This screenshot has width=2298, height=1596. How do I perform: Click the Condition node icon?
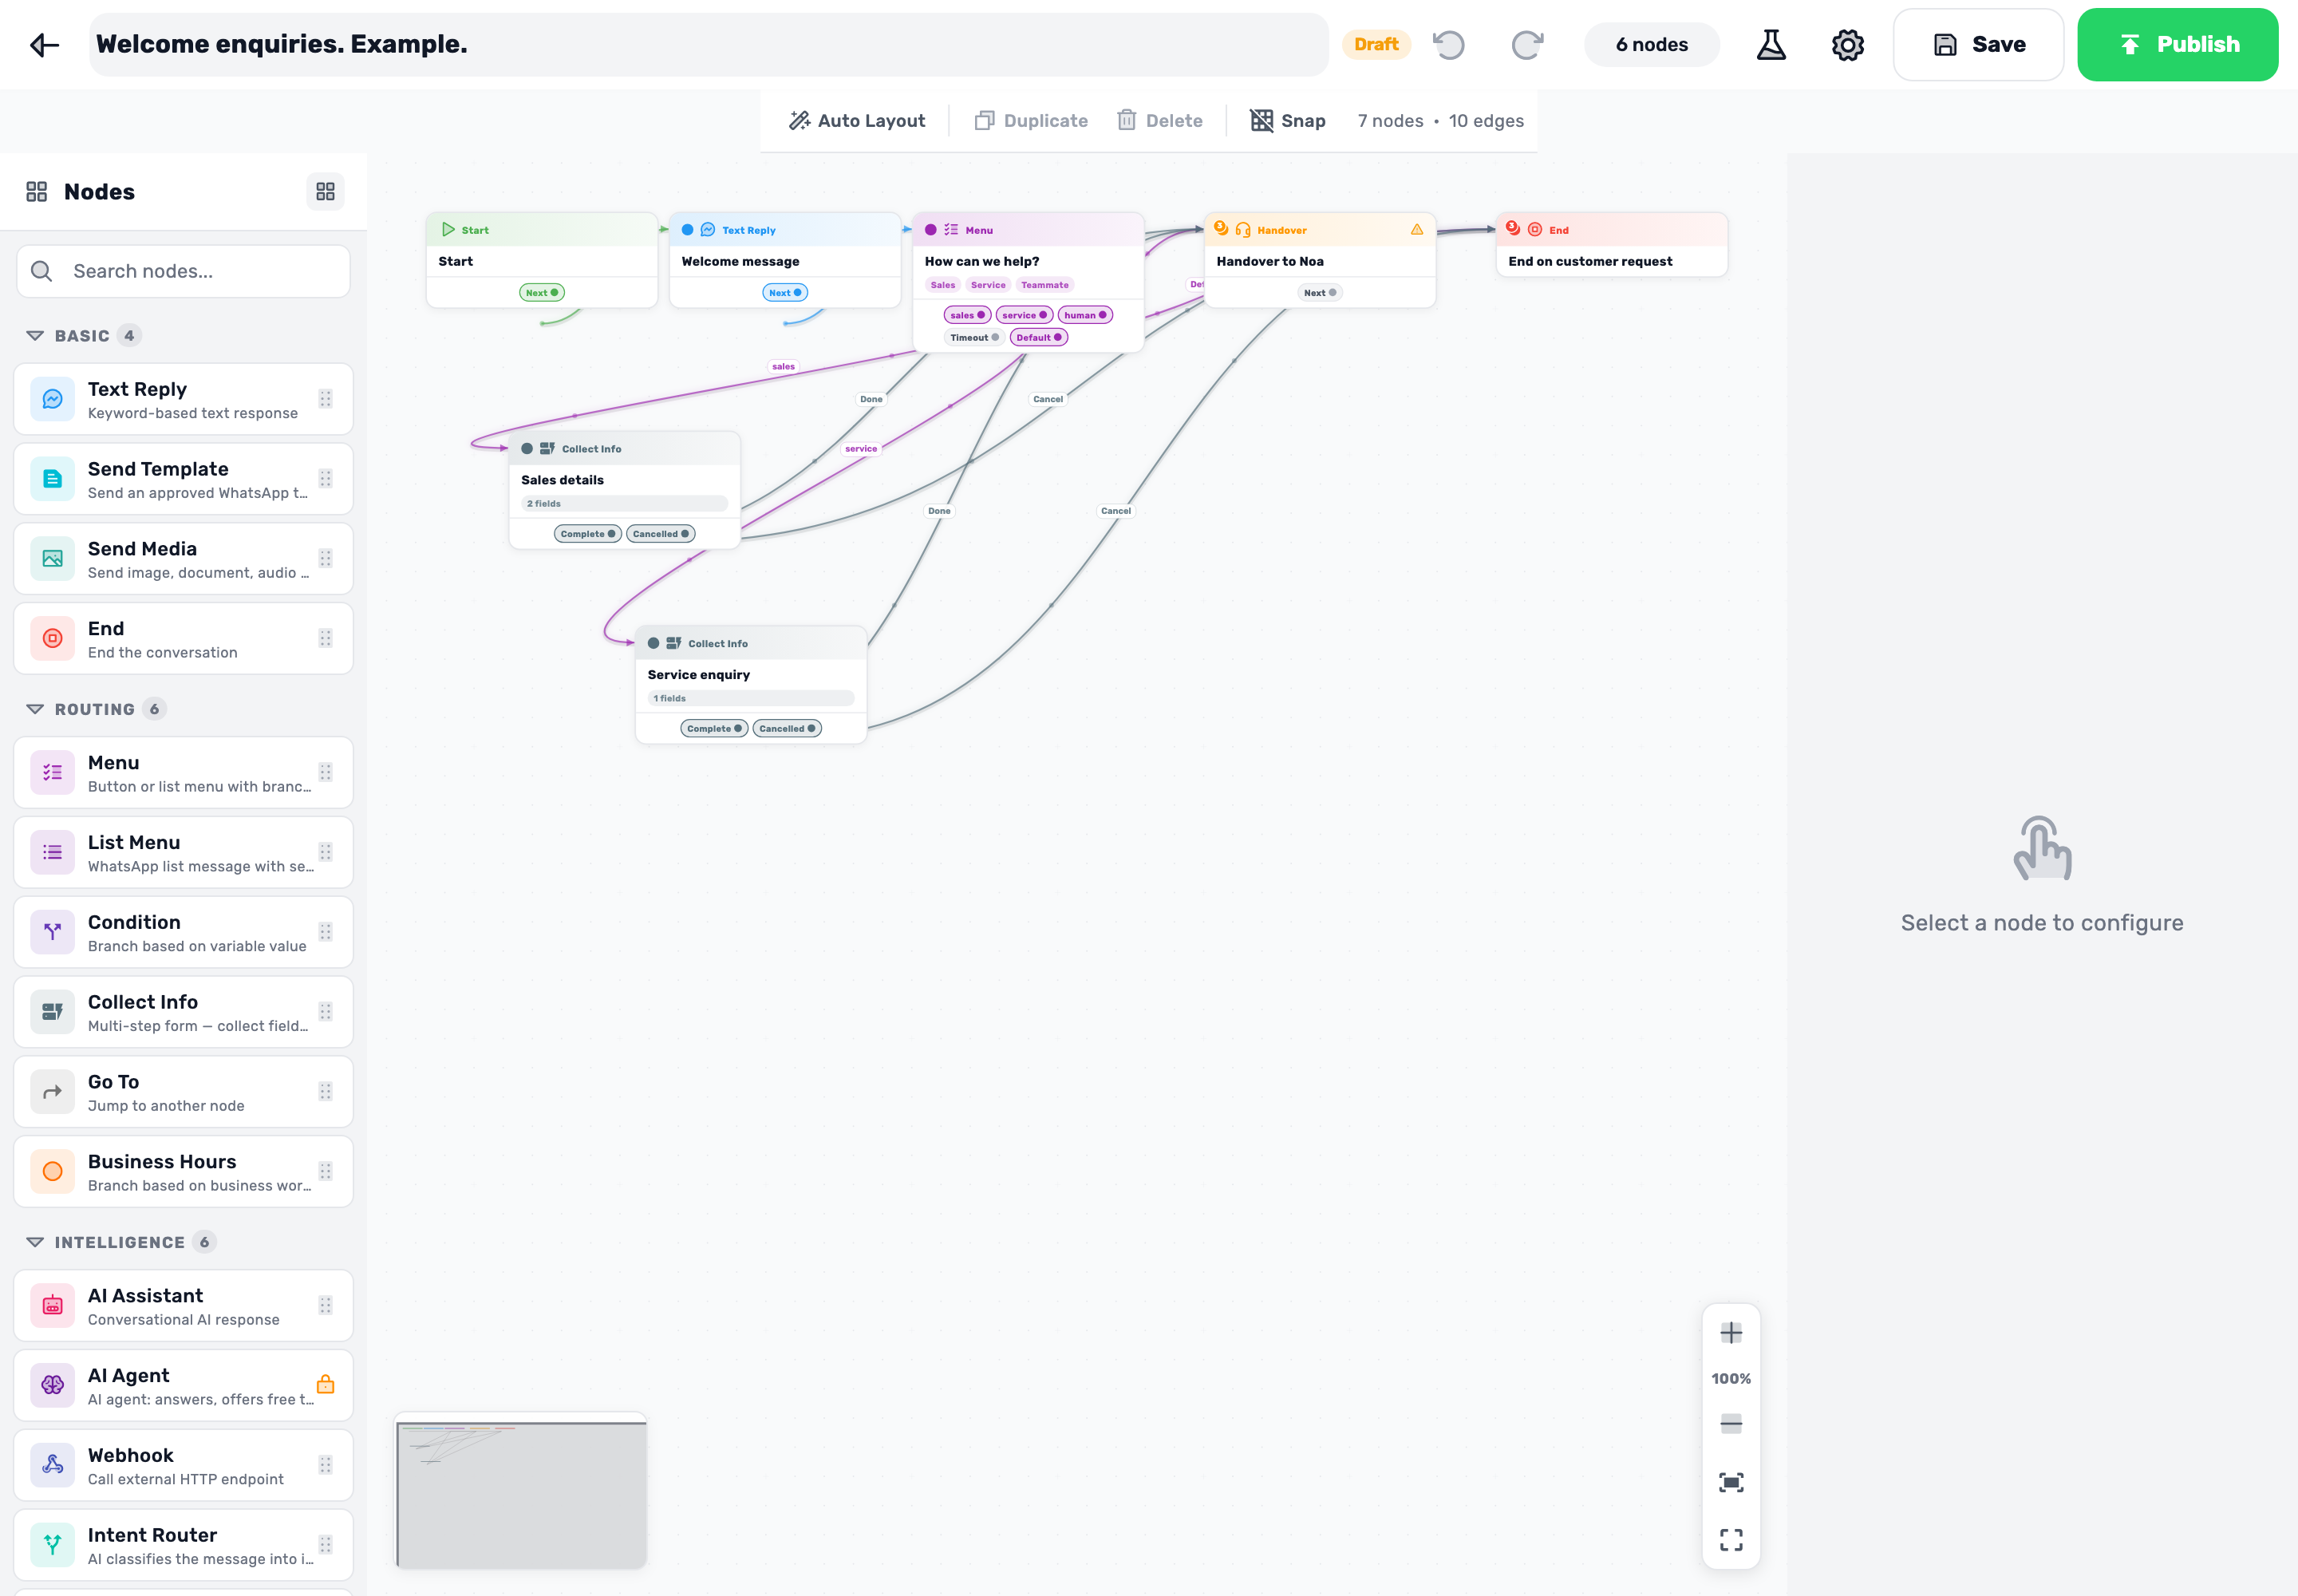pyautogui.click(x=53, y=932)
